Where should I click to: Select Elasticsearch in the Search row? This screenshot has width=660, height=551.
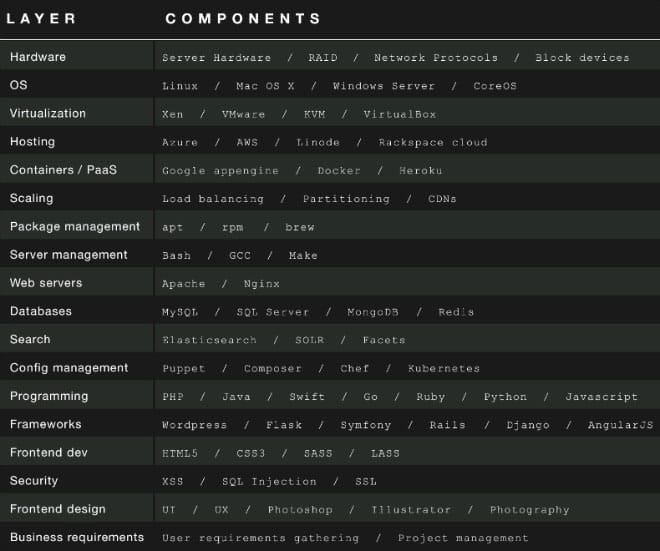pyautogui.click(x=209, y=340)
